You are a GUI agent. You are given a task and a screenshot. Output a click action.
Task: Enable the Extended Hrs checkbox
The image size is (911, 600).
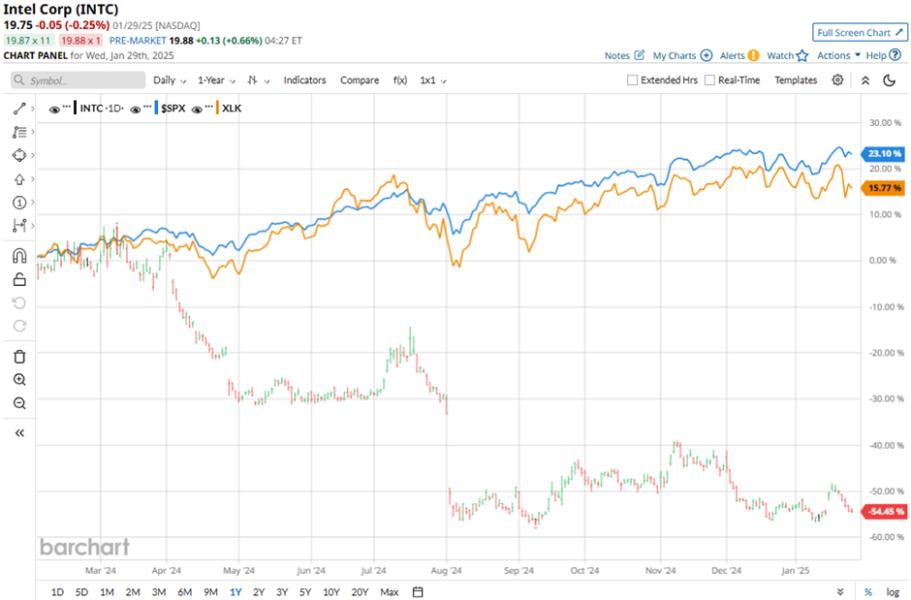coord(632,80)
